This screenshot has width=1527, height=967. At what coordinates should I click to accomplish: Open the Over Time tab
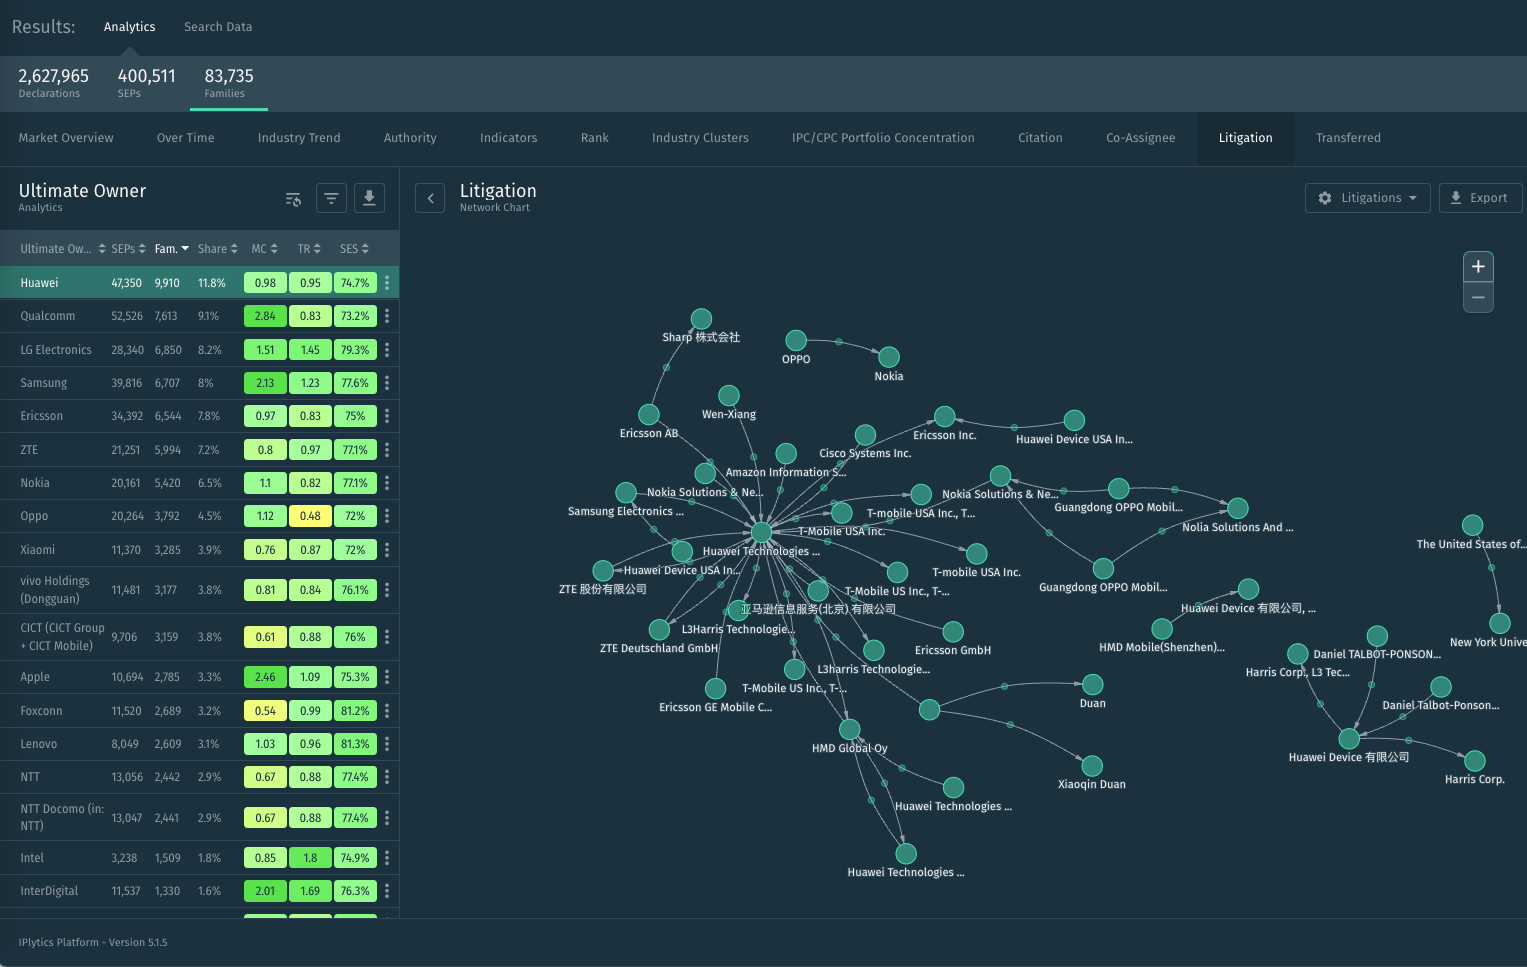tap(185, 138)
